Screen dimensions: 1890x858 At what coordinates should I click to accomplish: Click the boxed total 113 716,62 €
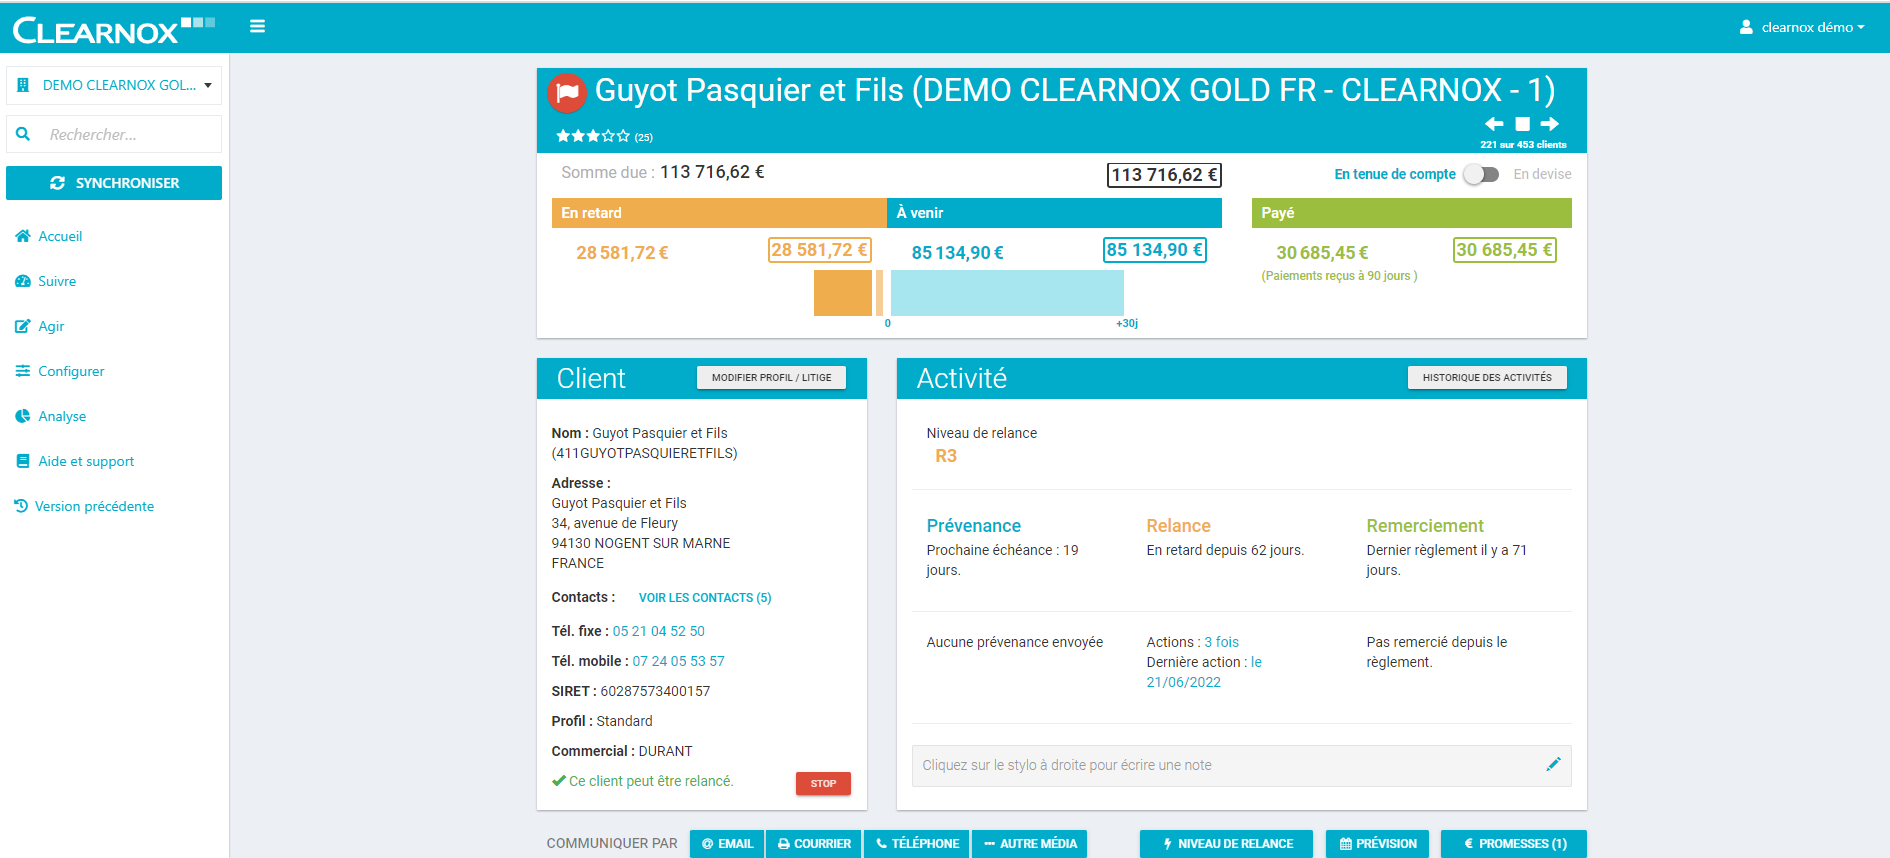click(1164, 175)
